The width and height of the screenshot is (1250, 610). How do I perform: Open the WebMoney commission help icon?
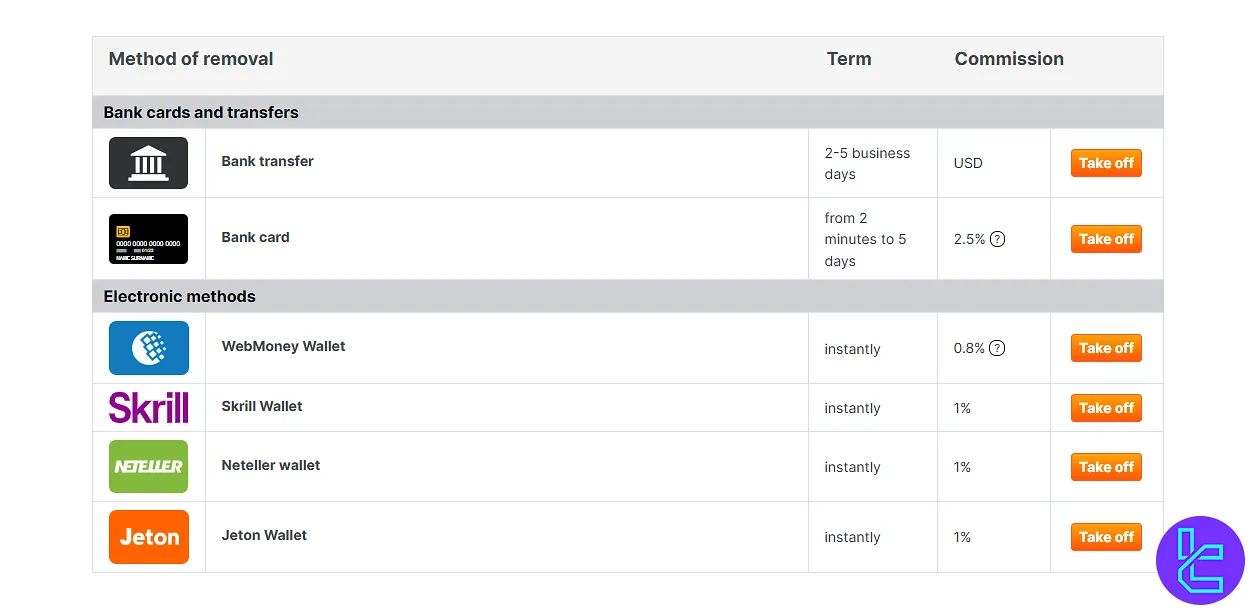(997, 348)
